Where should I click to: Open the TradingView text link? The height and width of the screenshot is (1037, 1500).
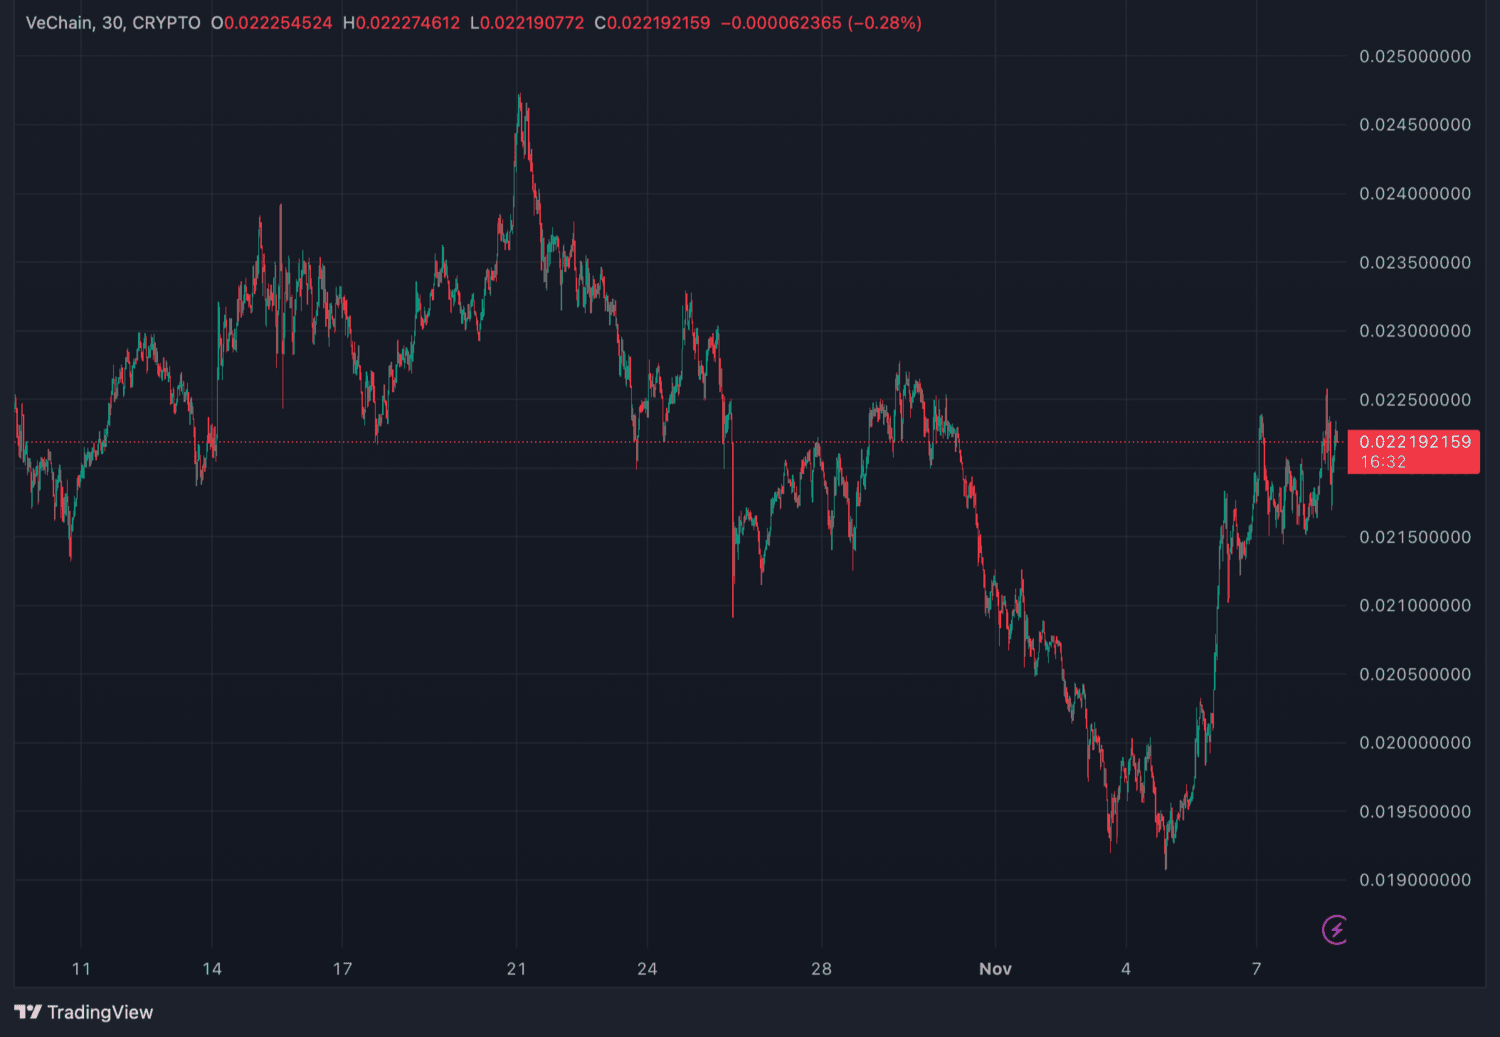coord(100,1012)
